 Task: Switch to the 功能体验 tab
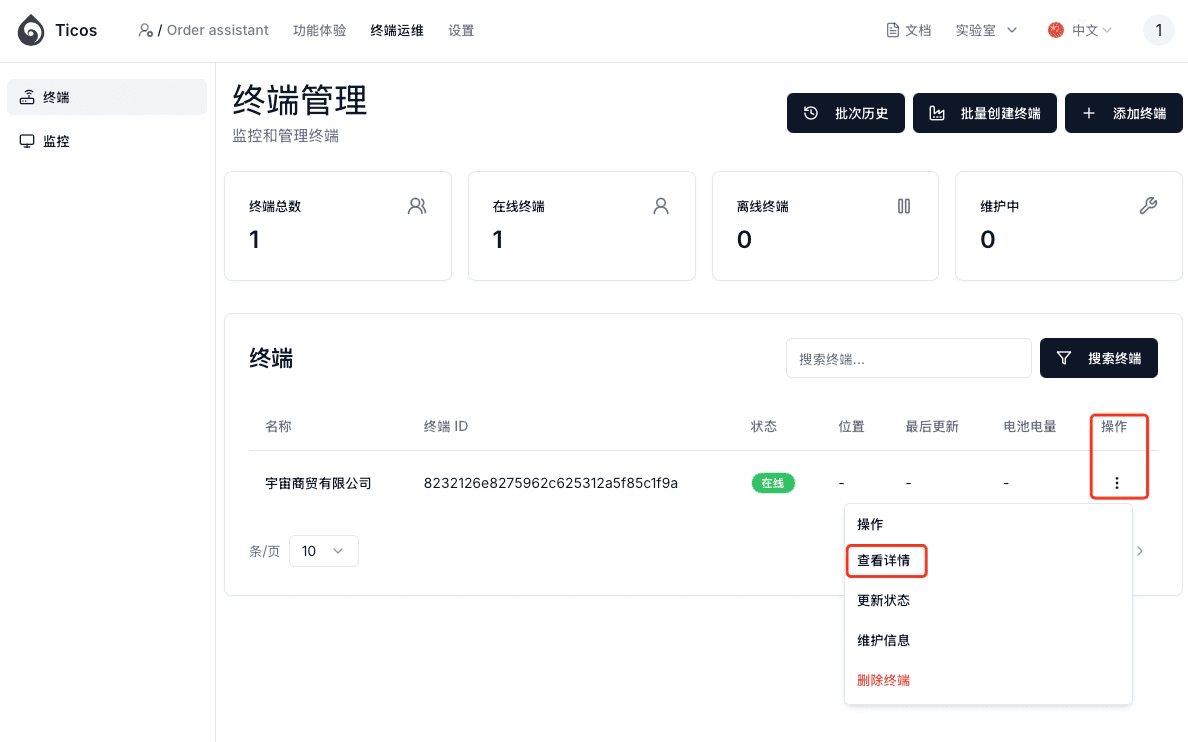(319, 31)
